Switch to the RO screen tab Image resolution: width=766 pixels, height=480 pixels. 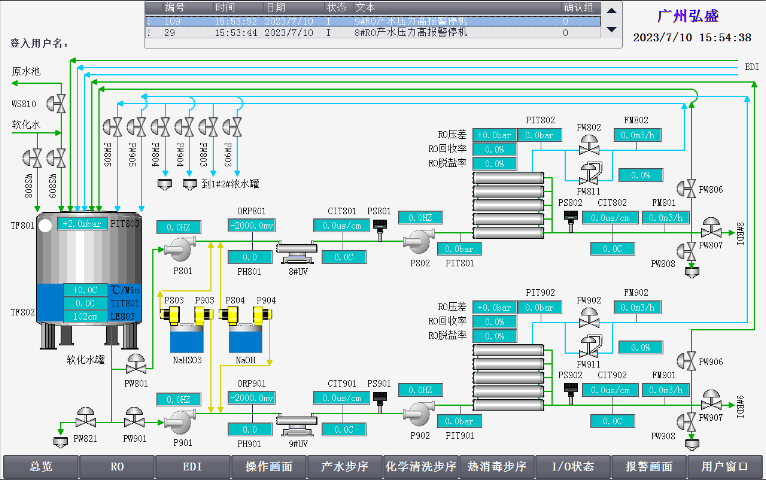(x=116, y=467)
